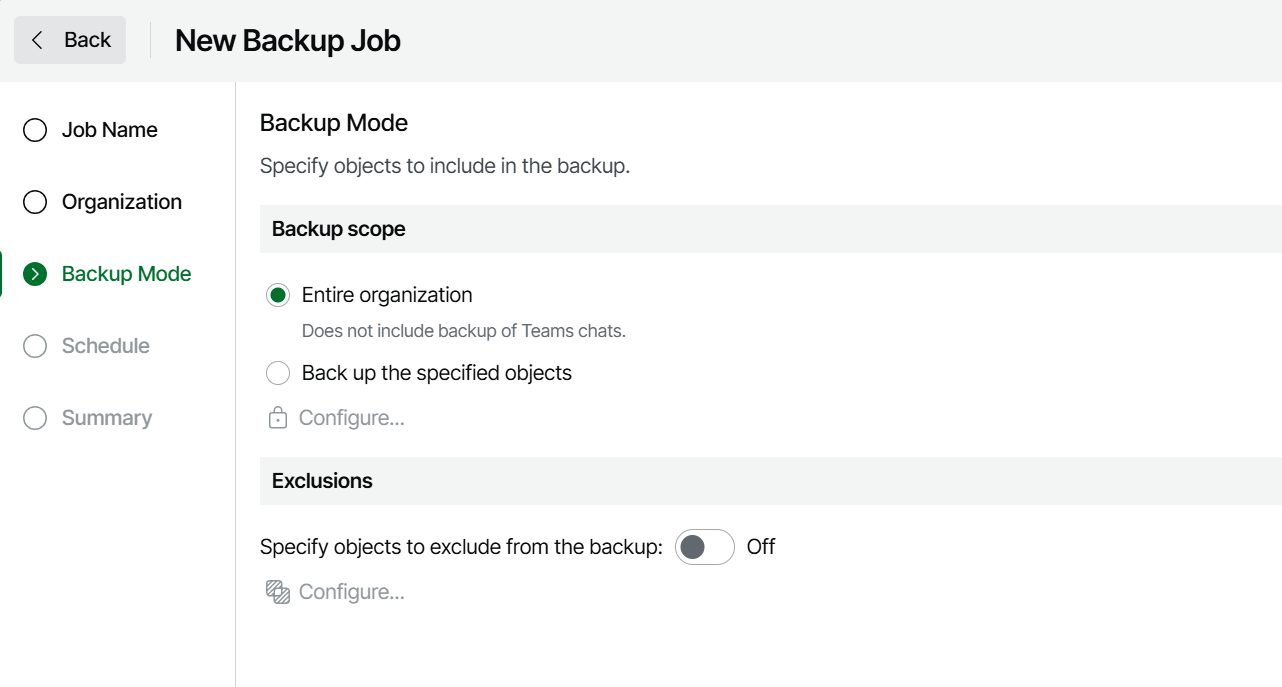
Task: Click the Schedule step circle icon
Action: (x=35, y=346)
